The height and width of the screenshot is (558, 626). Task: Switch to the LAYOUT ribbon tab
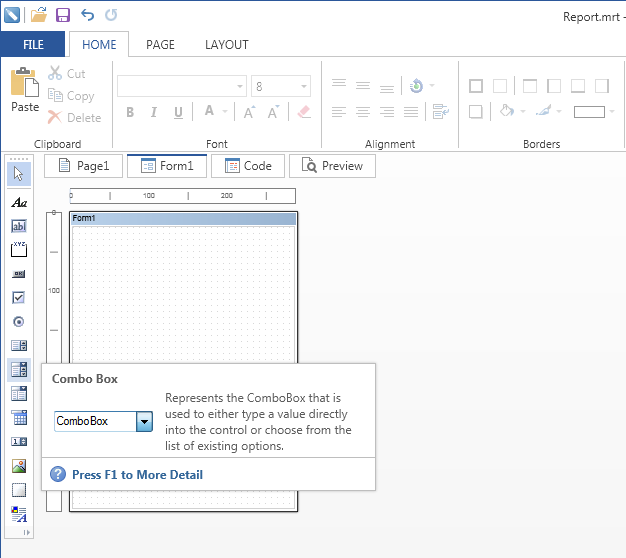click(227, 44)
